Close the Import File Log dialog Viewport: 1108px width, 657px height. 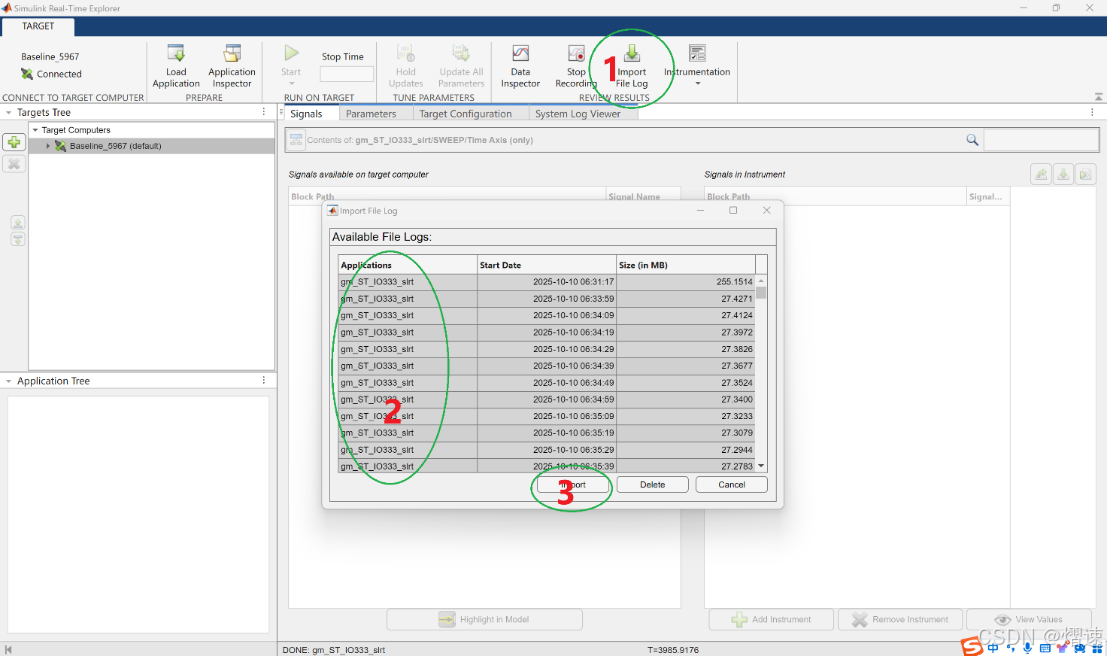(767, 211)
